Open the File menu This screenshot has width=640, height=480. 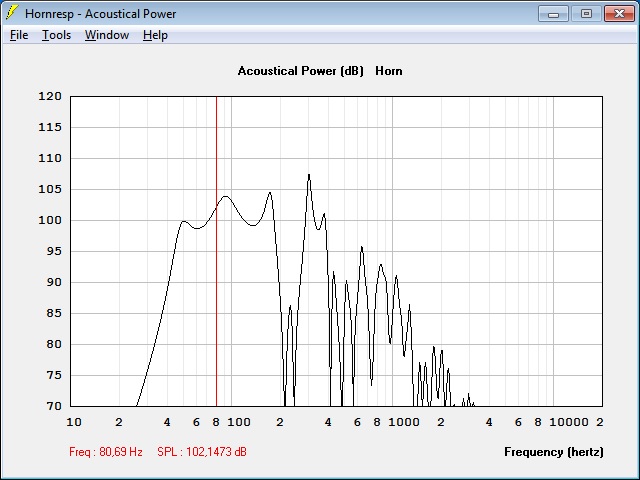click(19, 35)
